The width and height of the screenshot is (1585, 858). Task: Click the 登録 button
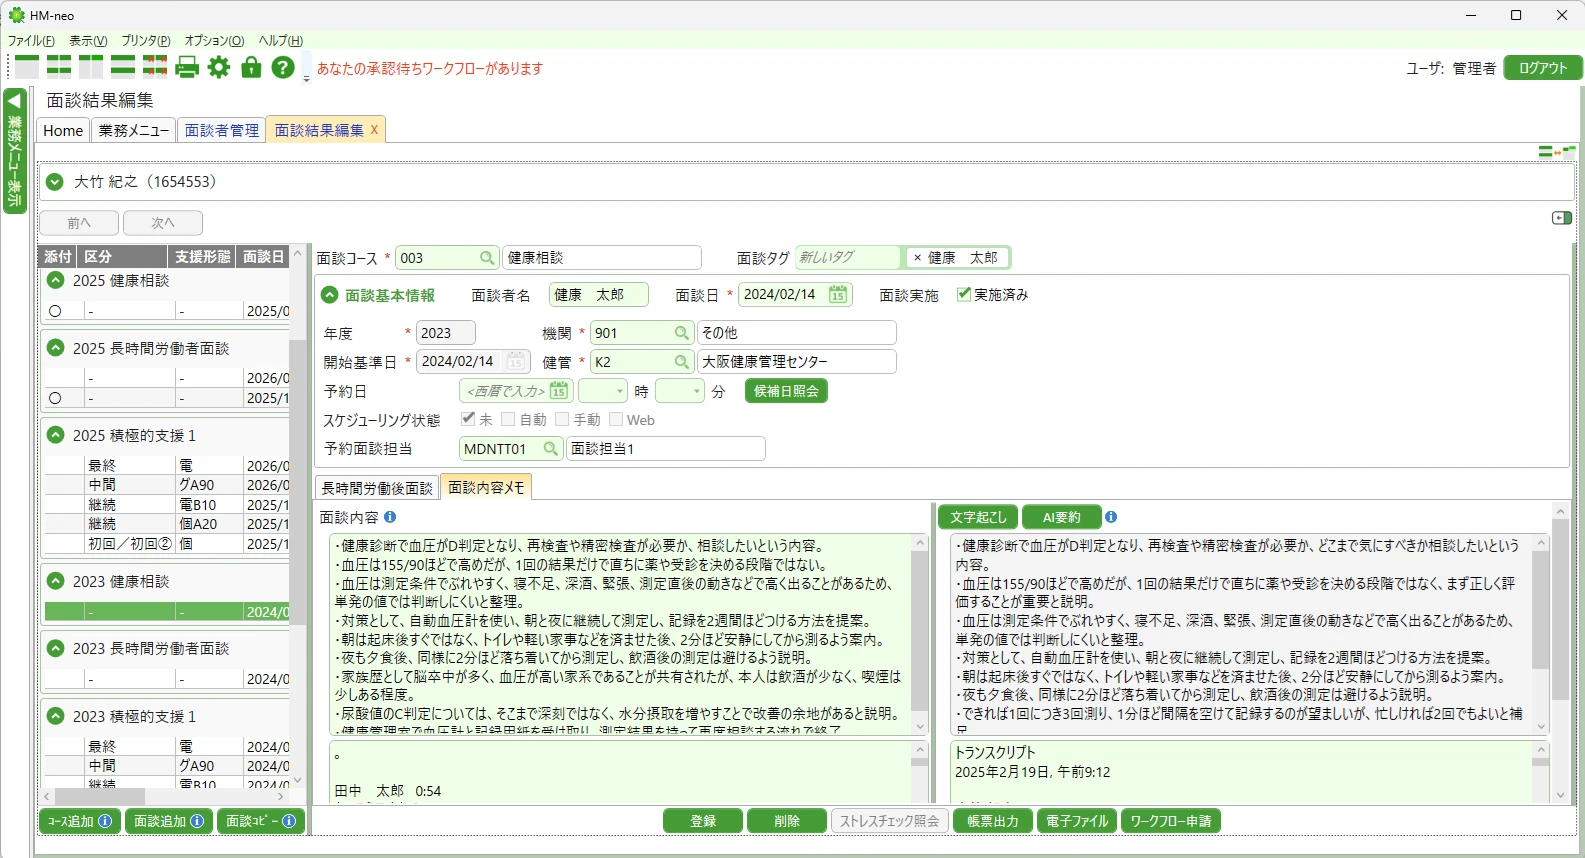click(x=703, y=821)
